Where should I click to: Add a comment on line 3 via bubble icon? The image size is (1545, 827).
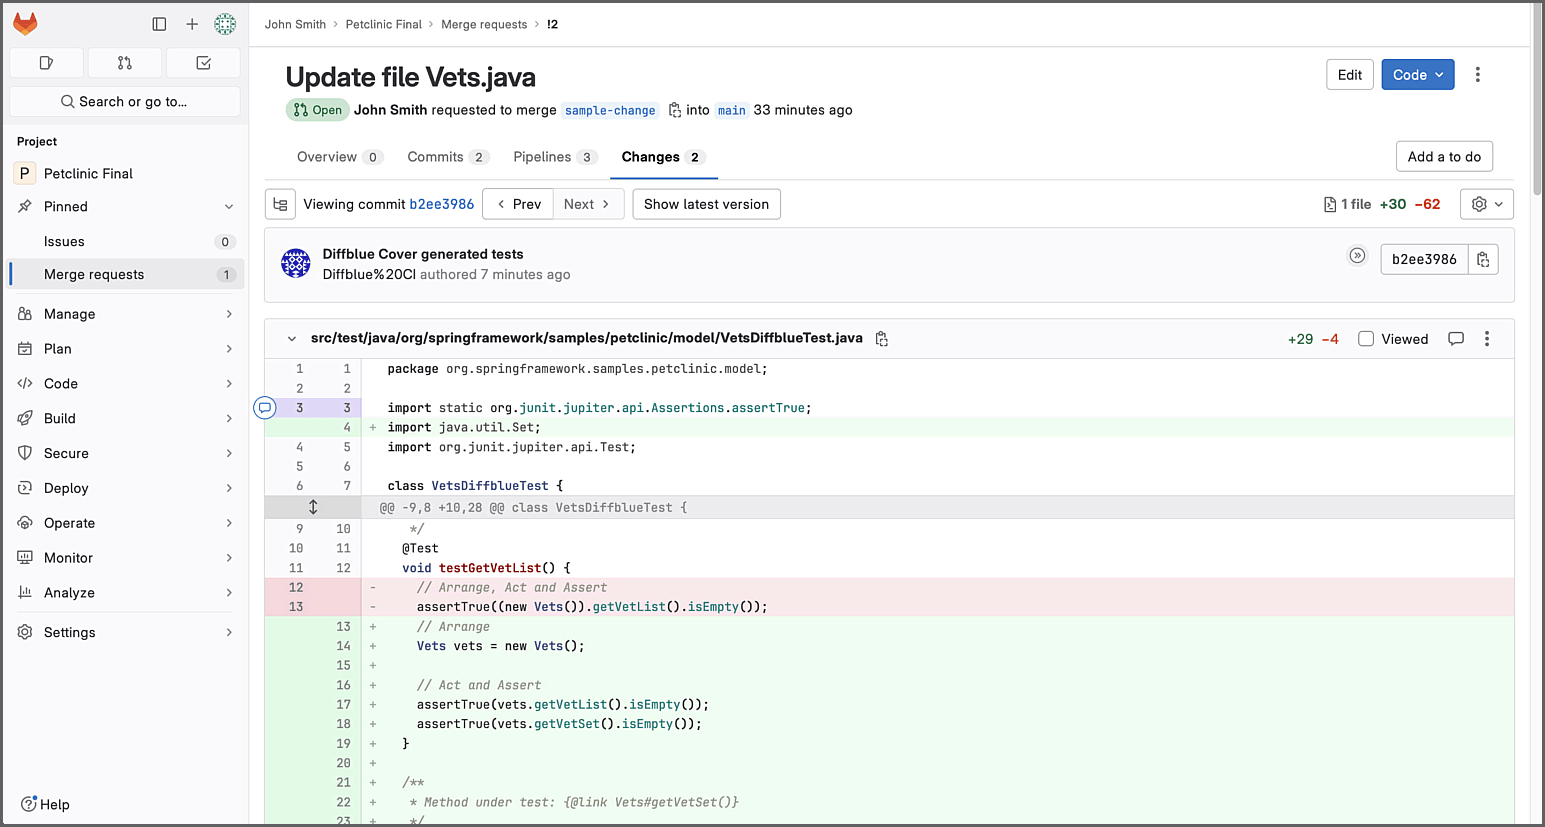pos(264,407)
